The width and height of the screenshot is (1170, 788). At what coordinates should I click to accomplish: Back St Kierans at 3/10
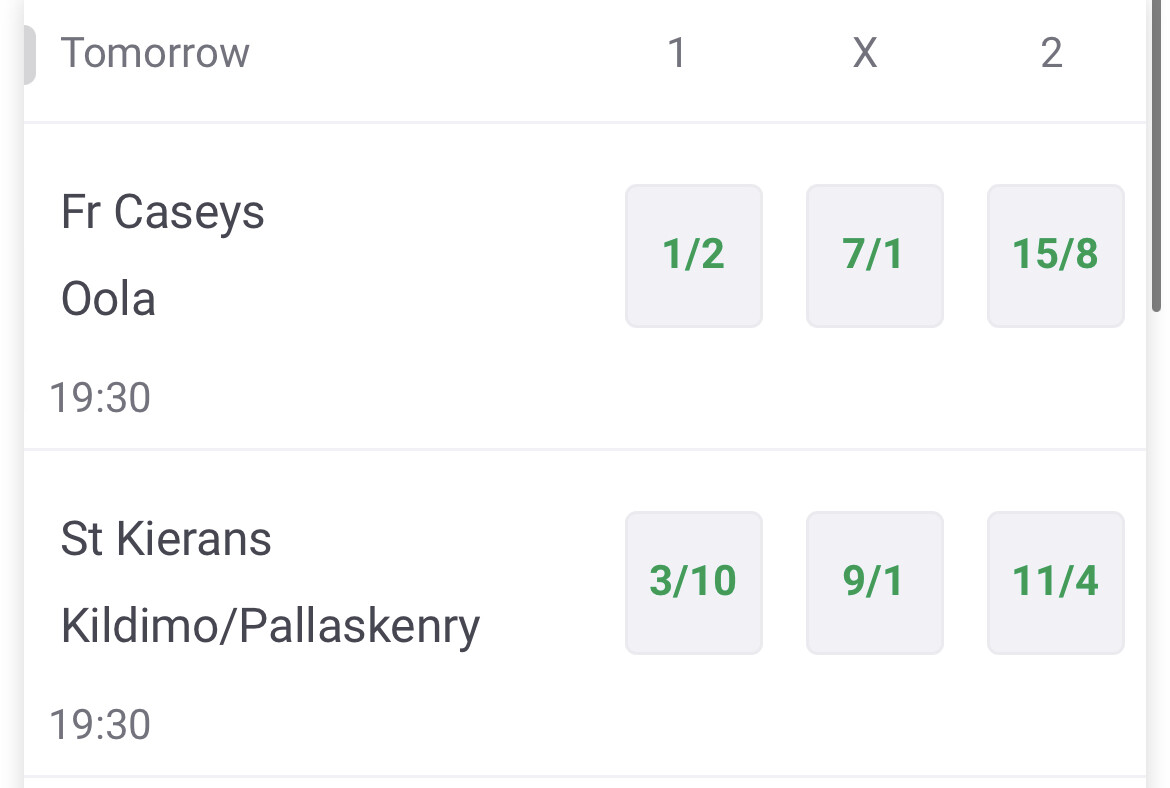(x=693, y=582)
